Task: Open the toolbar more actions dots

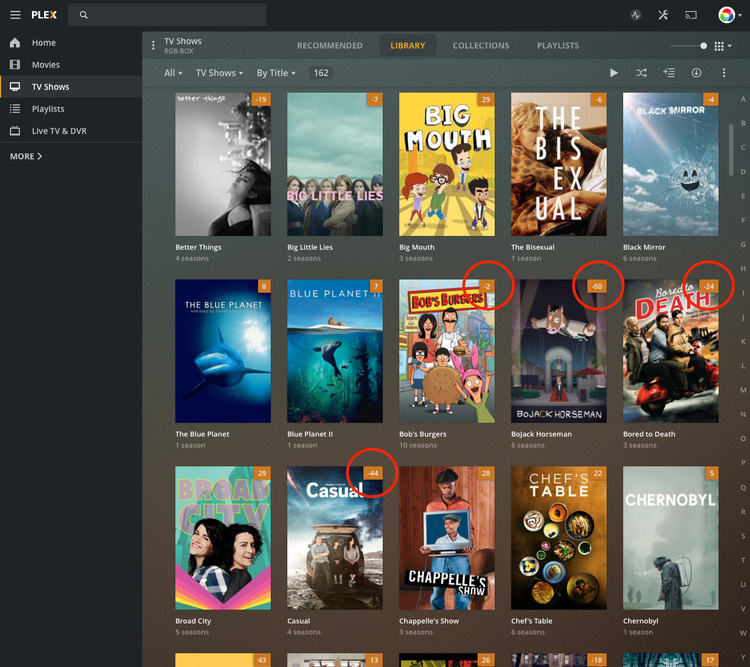Action: (724, 73)
